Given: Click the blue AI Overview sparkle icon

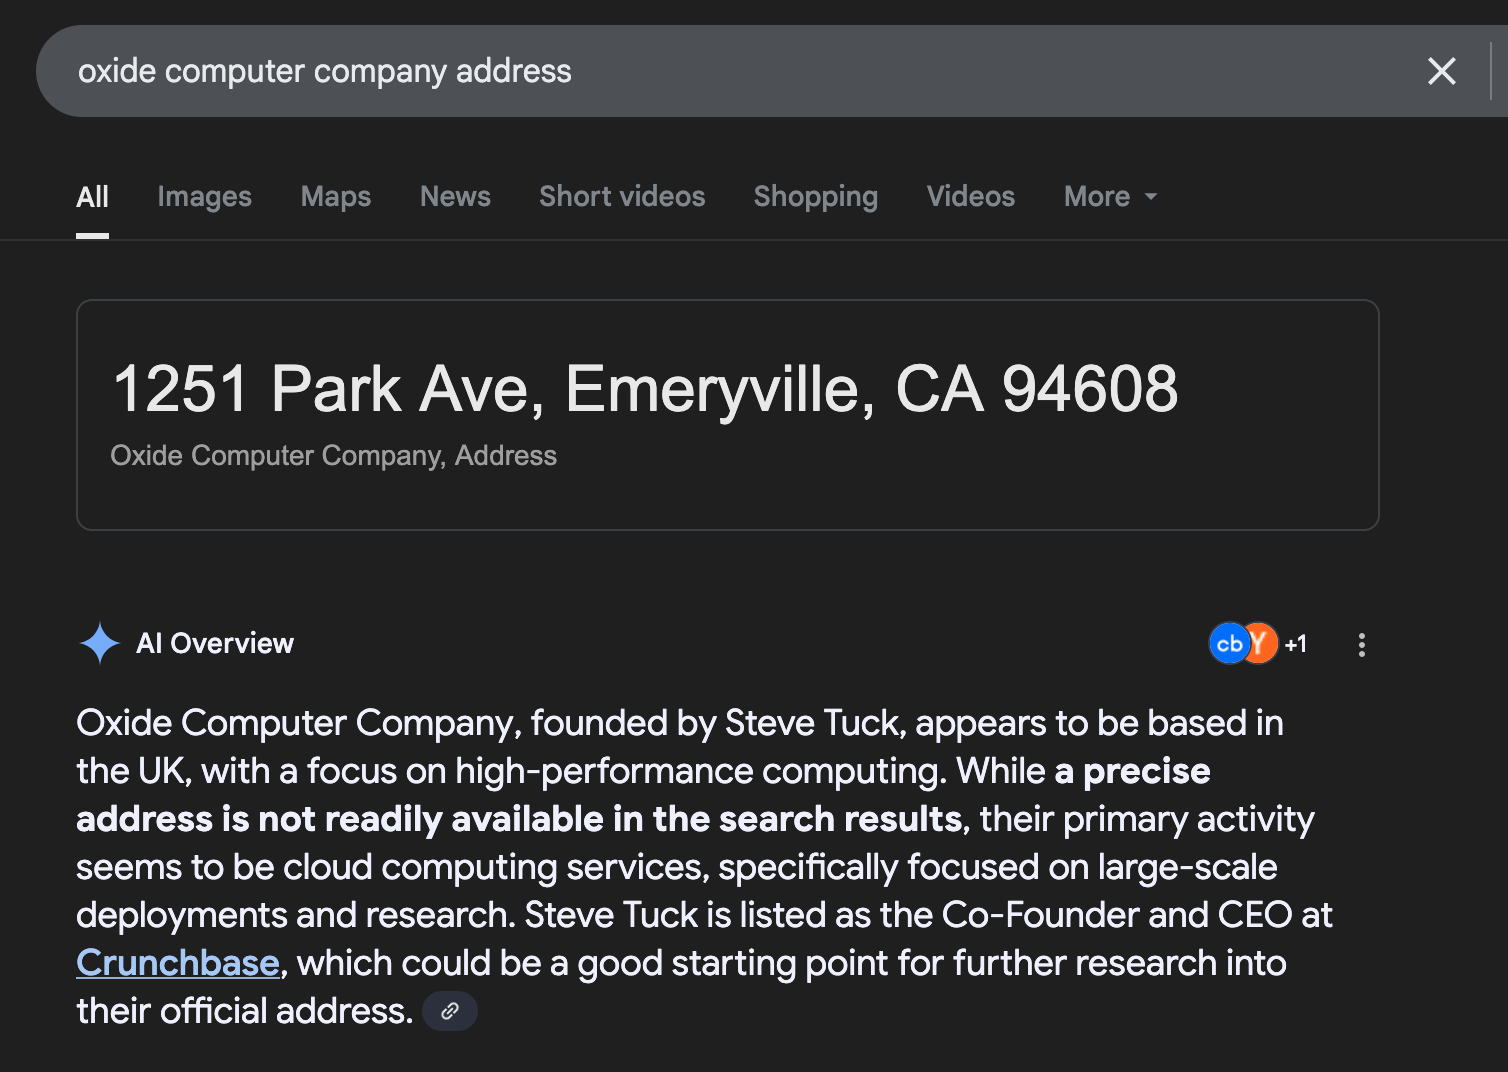Looking at the screenshot, I should point(99,643).
